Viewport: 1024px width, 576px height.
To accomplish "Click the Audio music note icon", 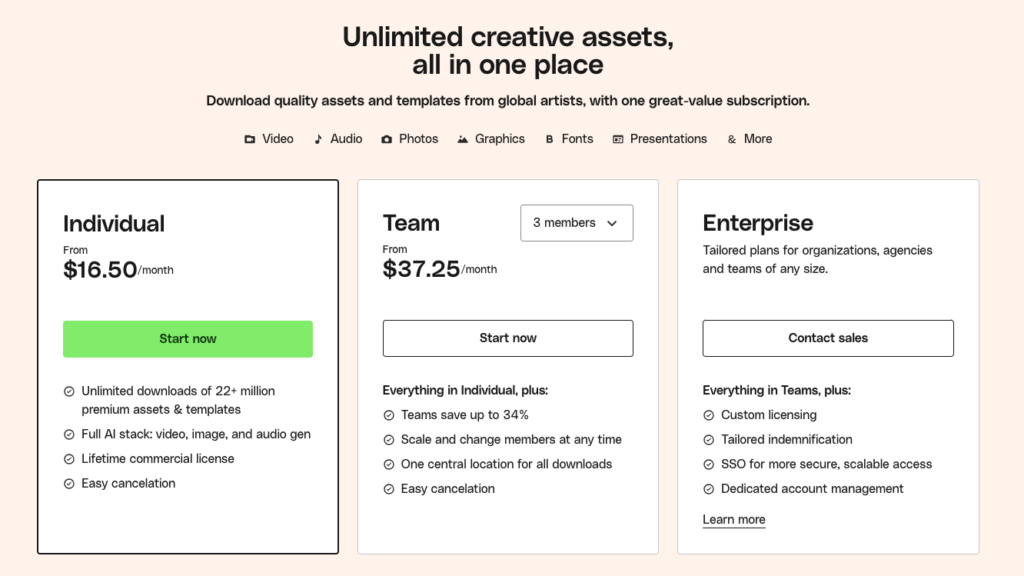I will (318, 139).
